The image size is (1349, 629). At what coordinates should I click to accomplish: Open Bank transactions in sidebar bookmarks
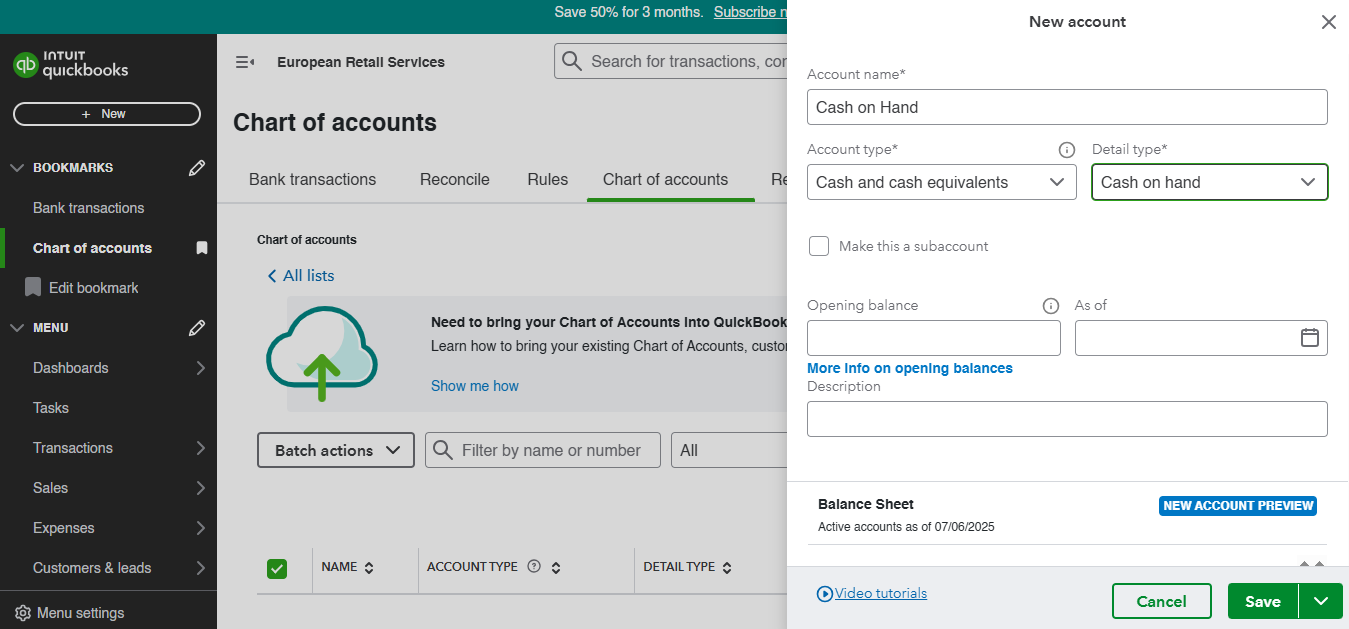click(x=89, y=208)
